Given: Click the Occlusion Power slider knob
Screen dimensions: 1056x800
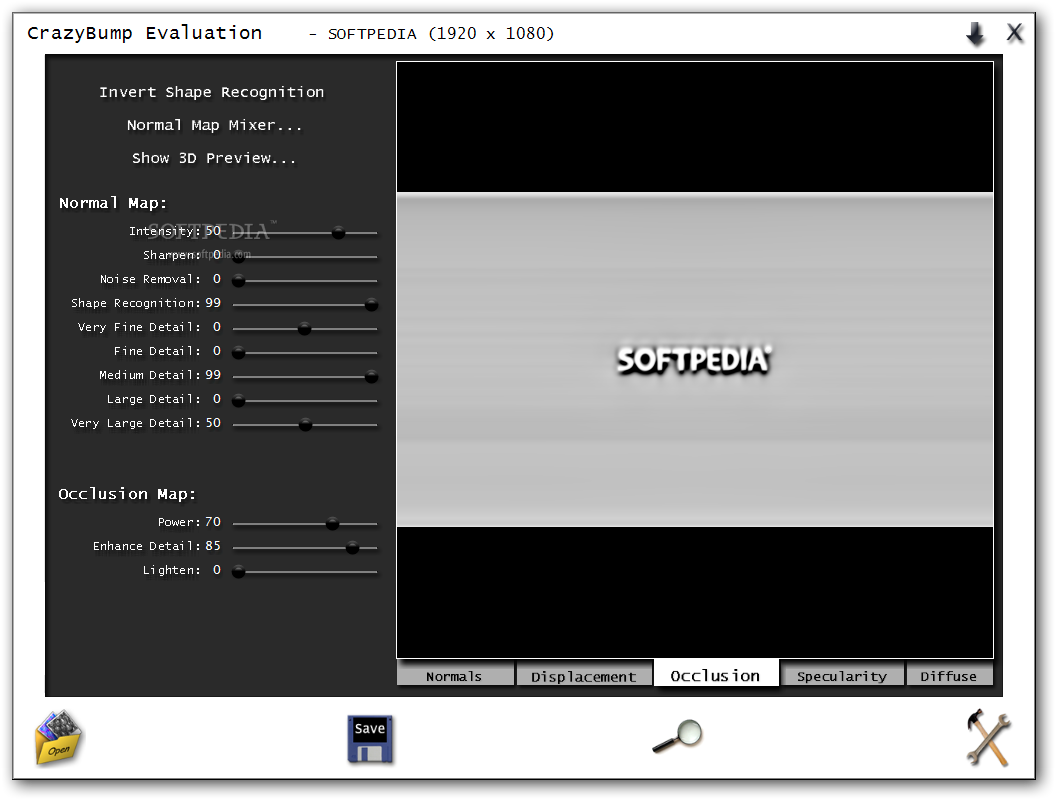Looking at the screenshot, I should point(333,524).
